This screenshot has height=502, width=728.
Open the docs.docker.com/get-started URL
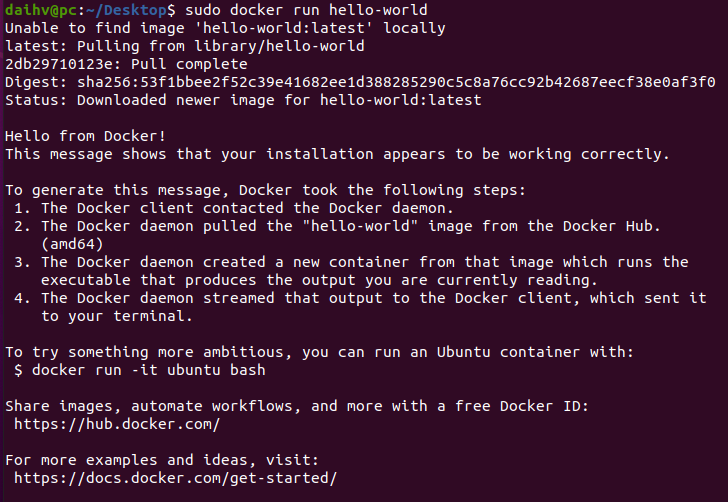pos(175,478)
